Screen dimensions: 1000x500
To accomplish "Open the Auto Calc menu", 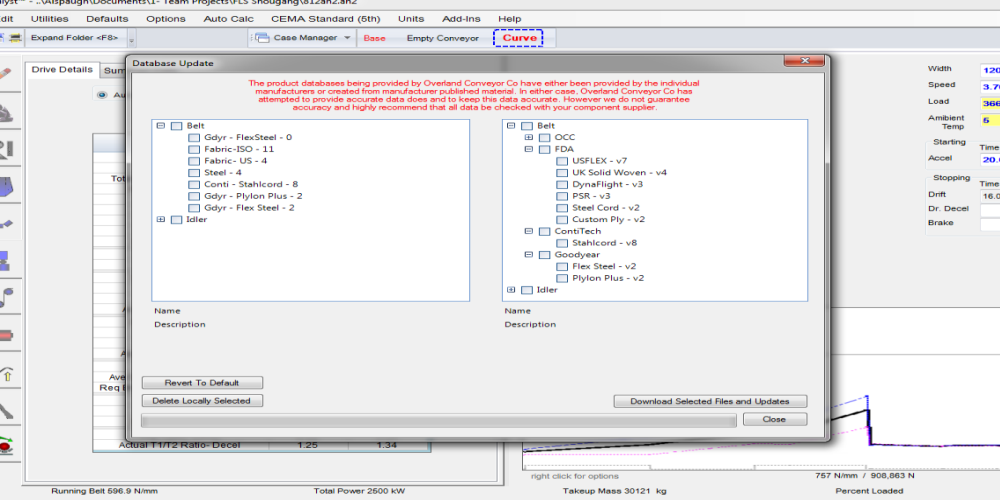I will tap(228, 19).
